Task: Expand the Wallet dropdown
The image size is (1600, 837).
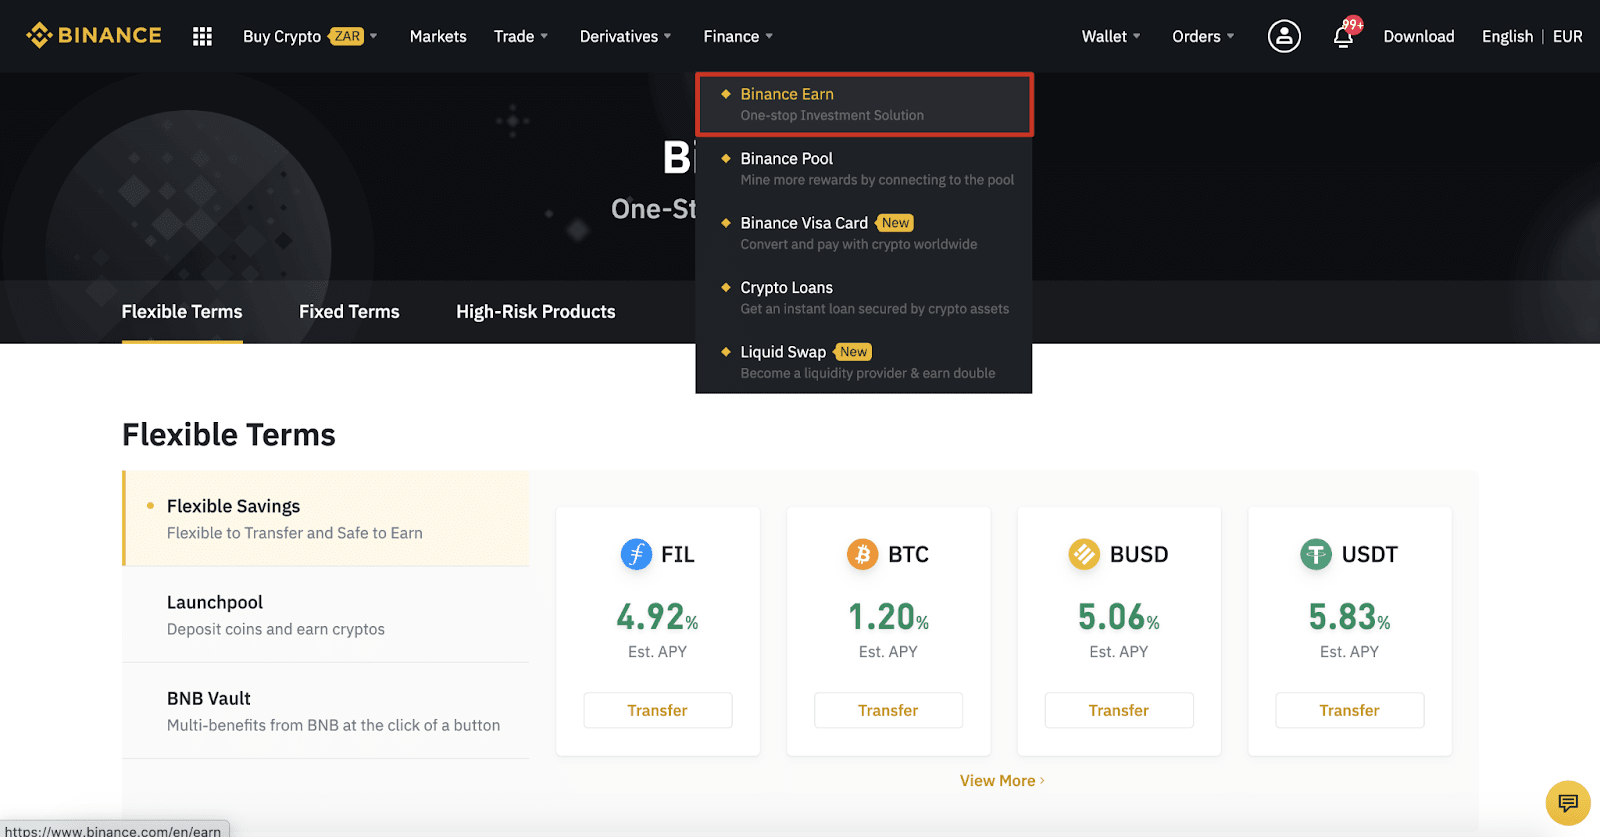Action: coord(1111,36)
